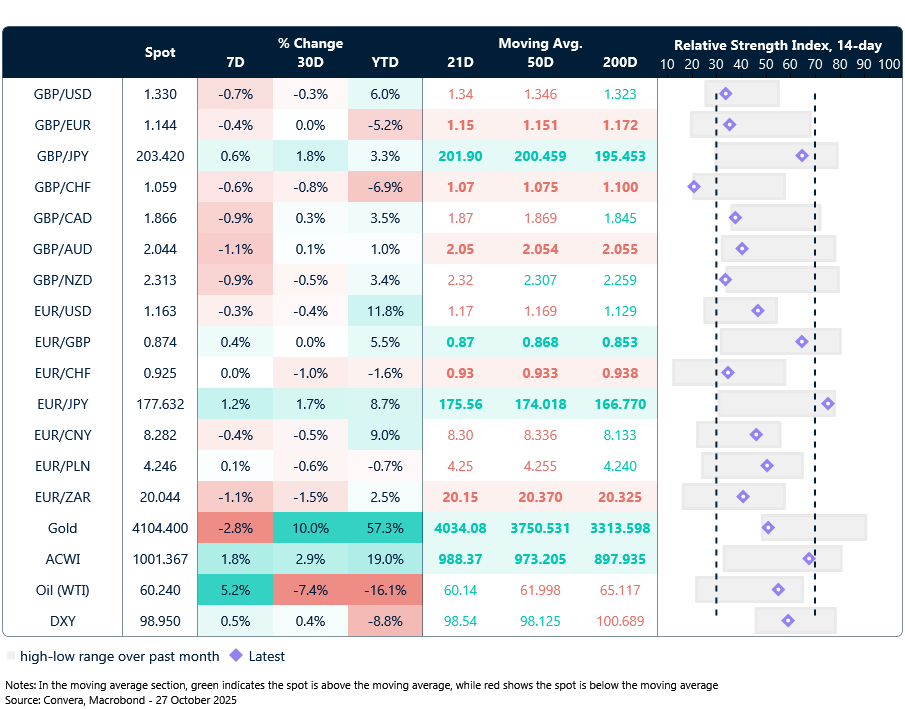The width and height of the screenshot is (905, 709).
Task: Click Oil (WTI) green 5.2% 7D cell
Action: (x=236, y=590)
